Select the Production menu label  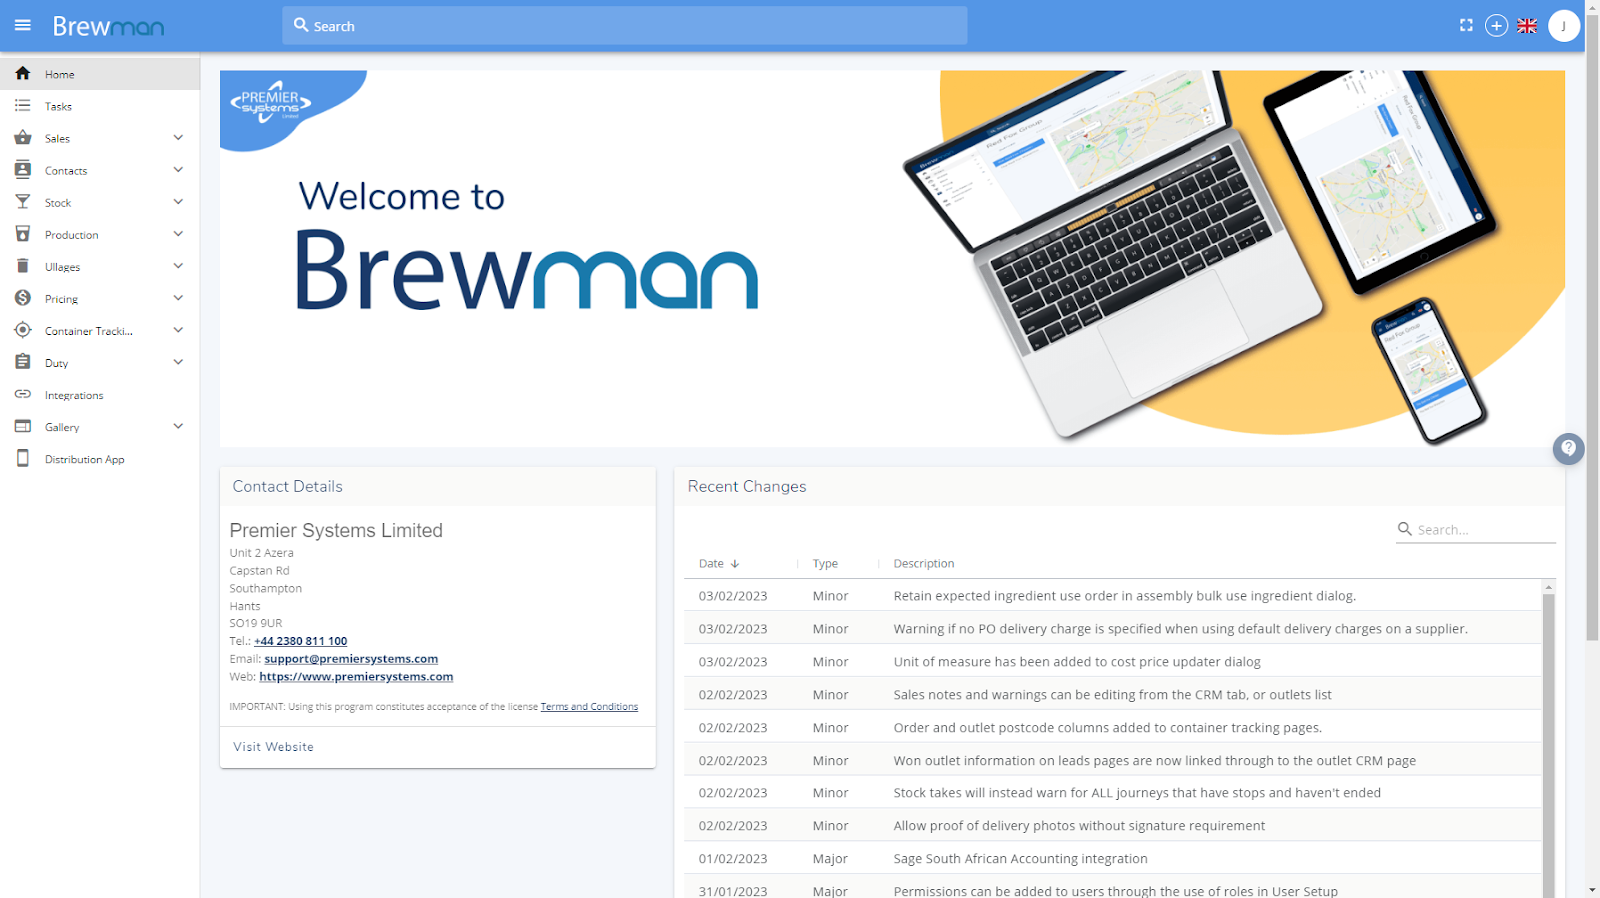72,235
